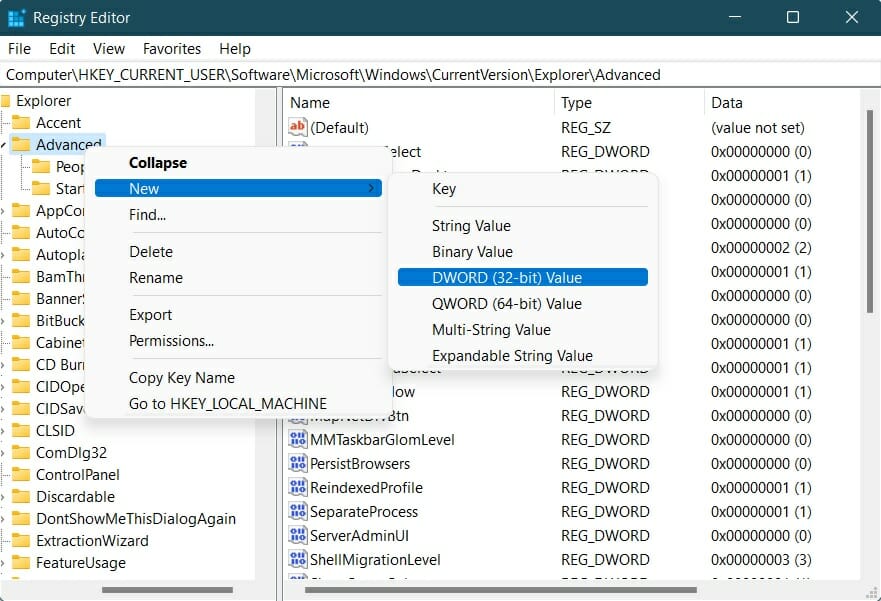Click the tree pane horizontal scrollbar thumb
881x601 pixels.
coord(167,590)
